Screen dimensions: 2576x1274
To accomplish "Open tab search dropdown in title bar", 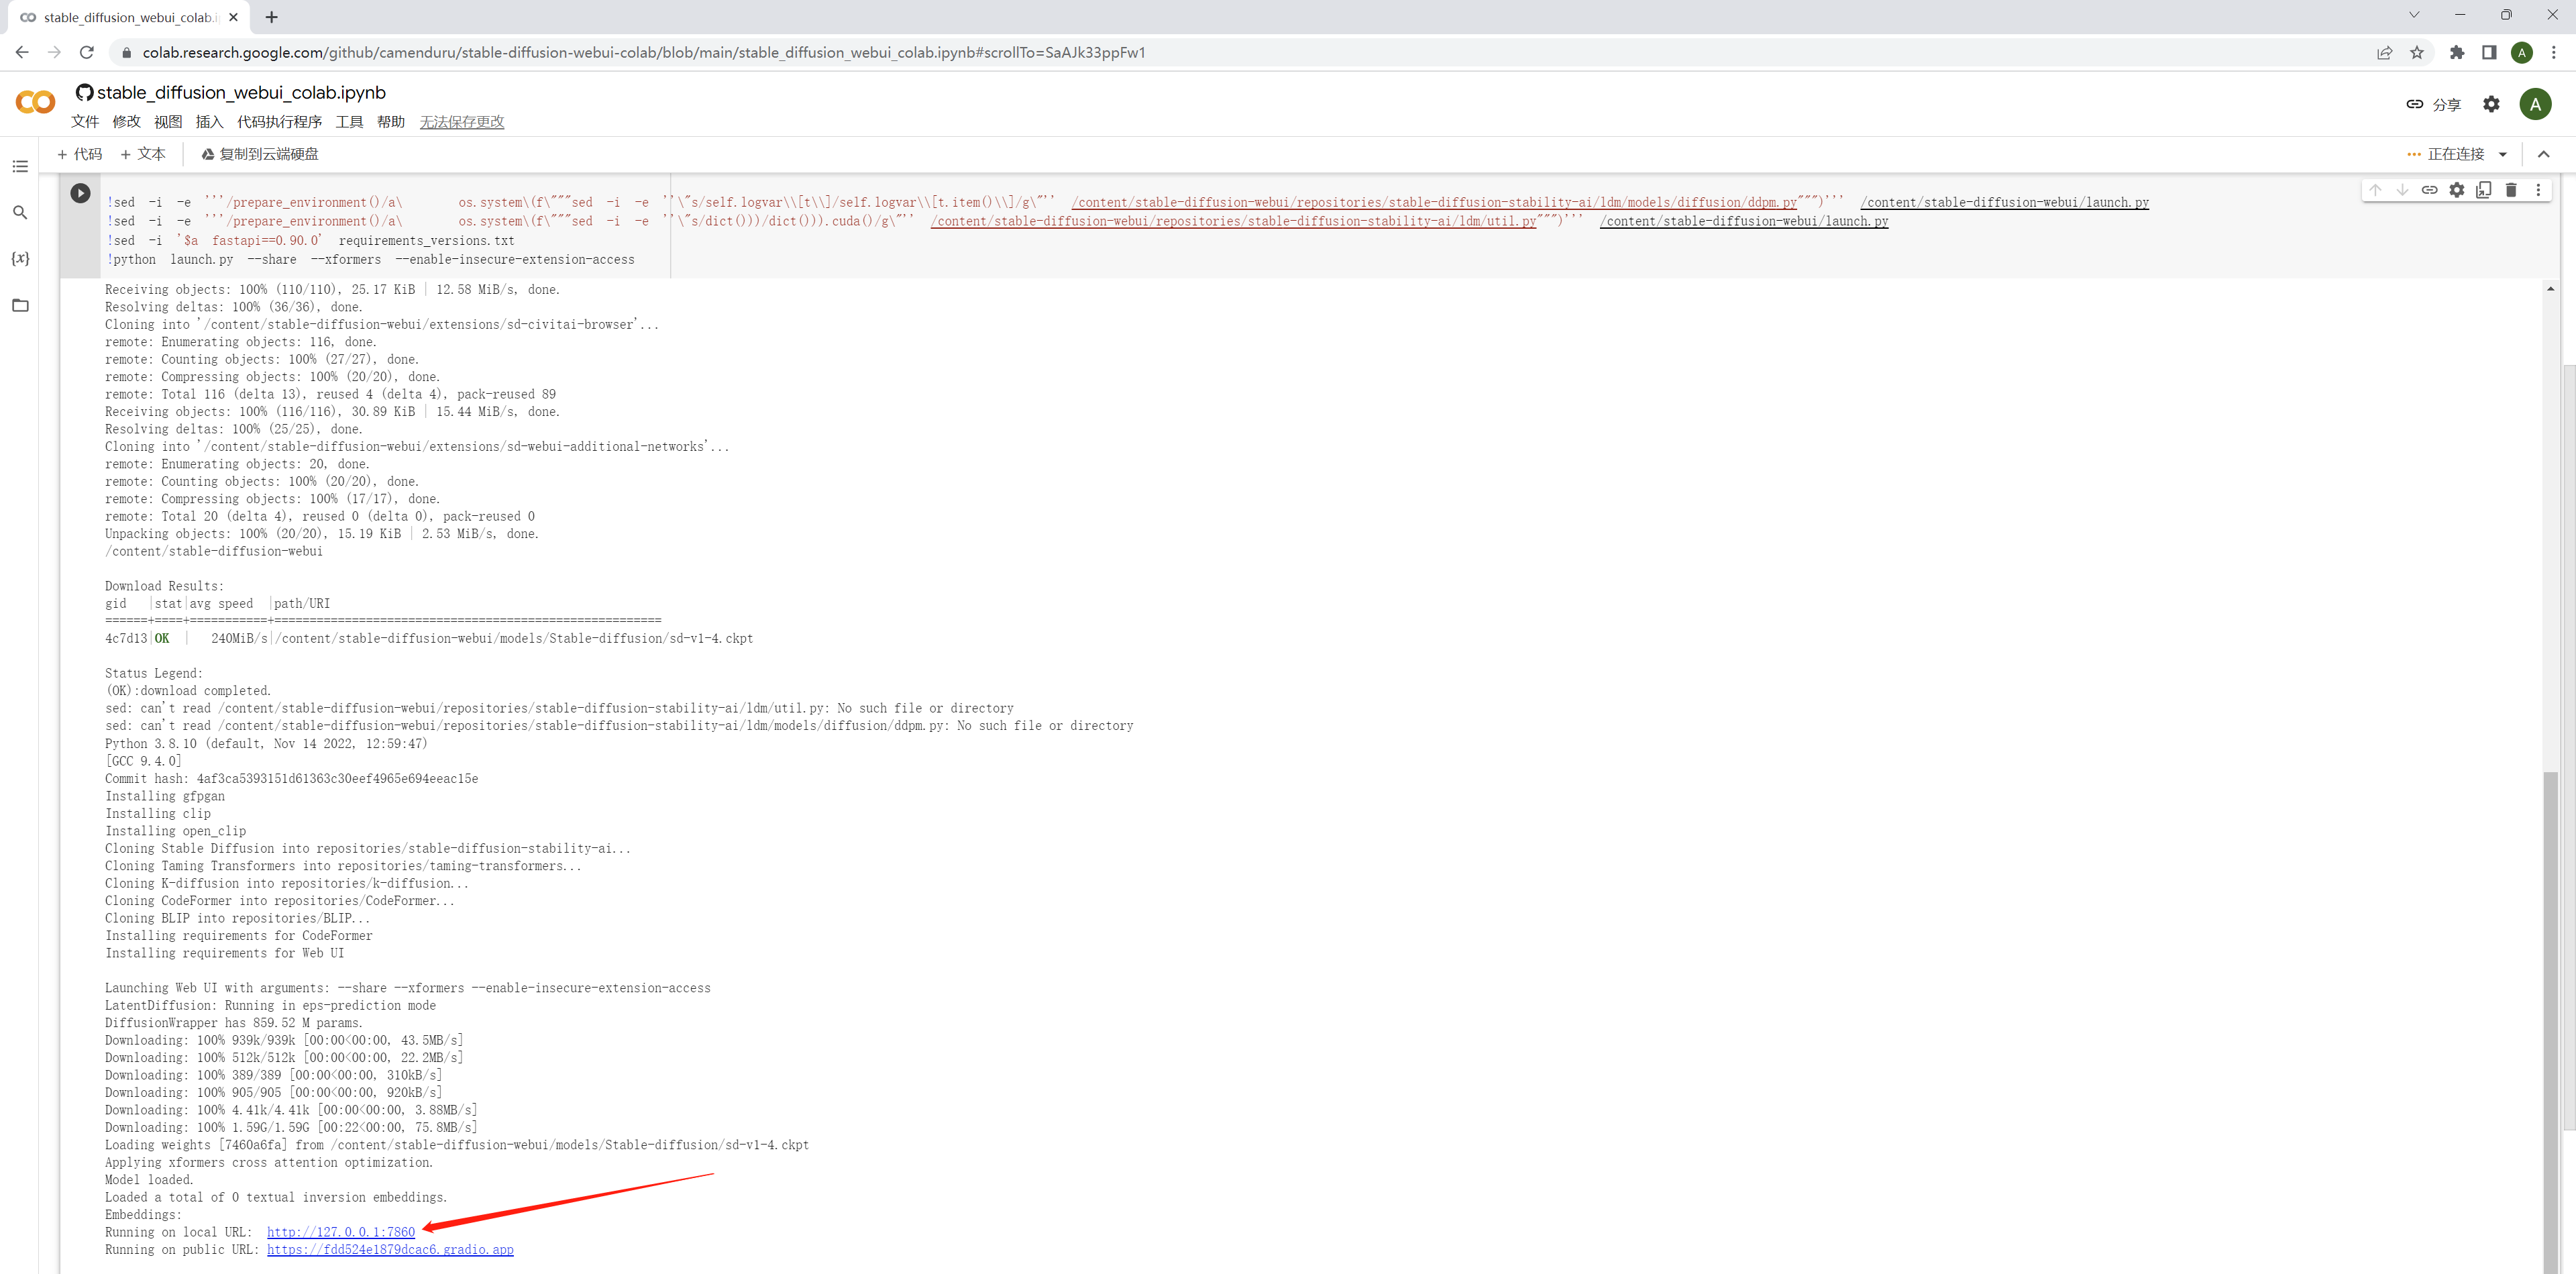I will click(2413, 15).
